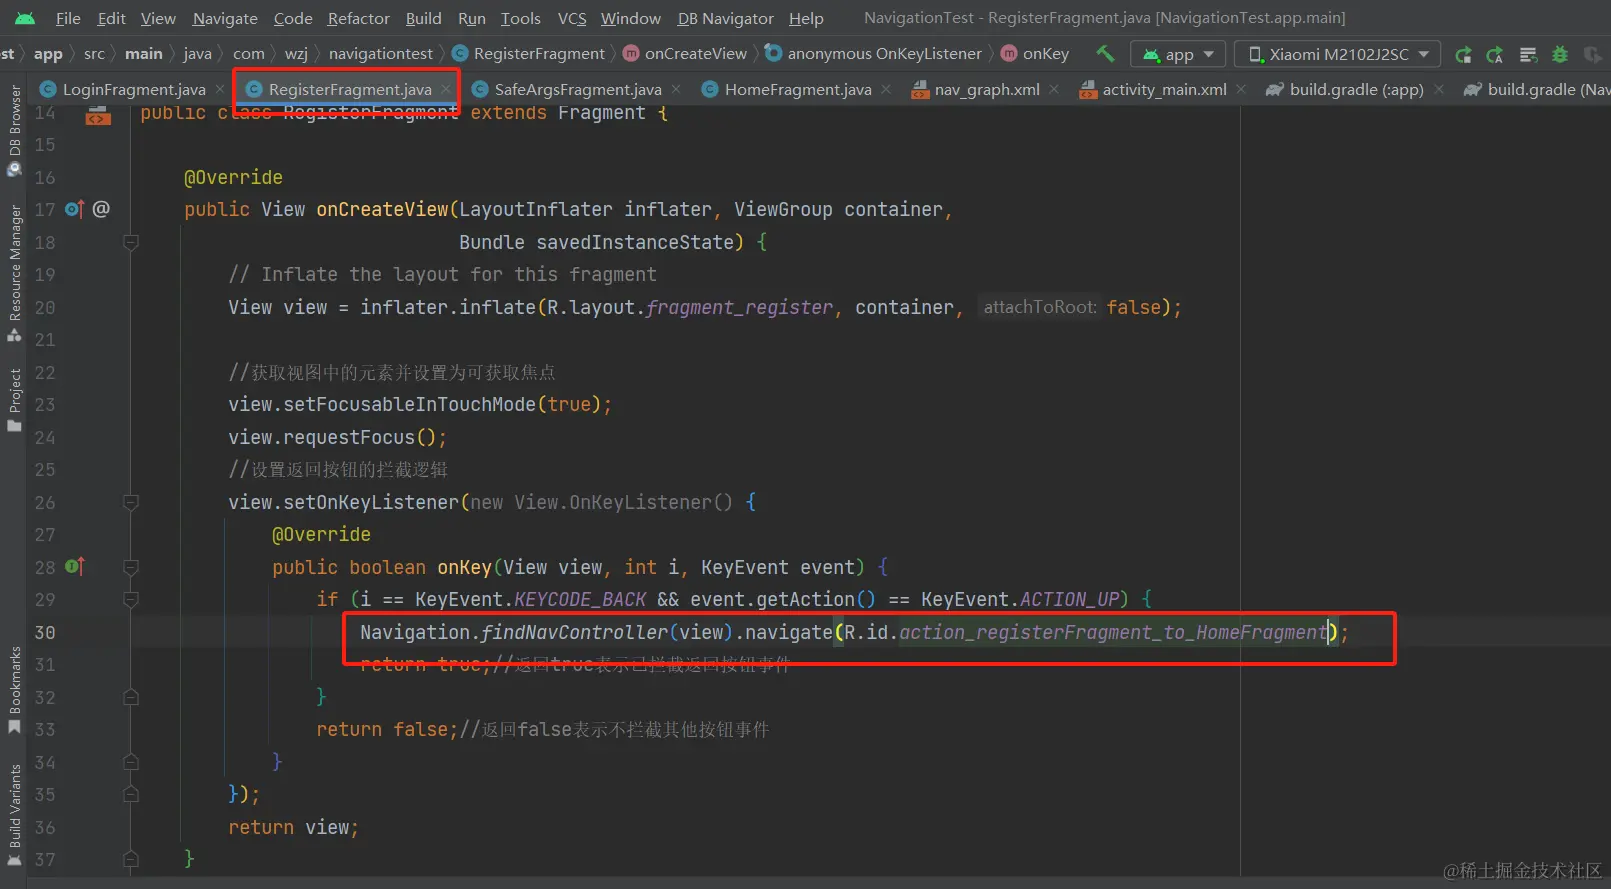
Task: Close the nav_graph.xml tab
Action: point(1054,90)
